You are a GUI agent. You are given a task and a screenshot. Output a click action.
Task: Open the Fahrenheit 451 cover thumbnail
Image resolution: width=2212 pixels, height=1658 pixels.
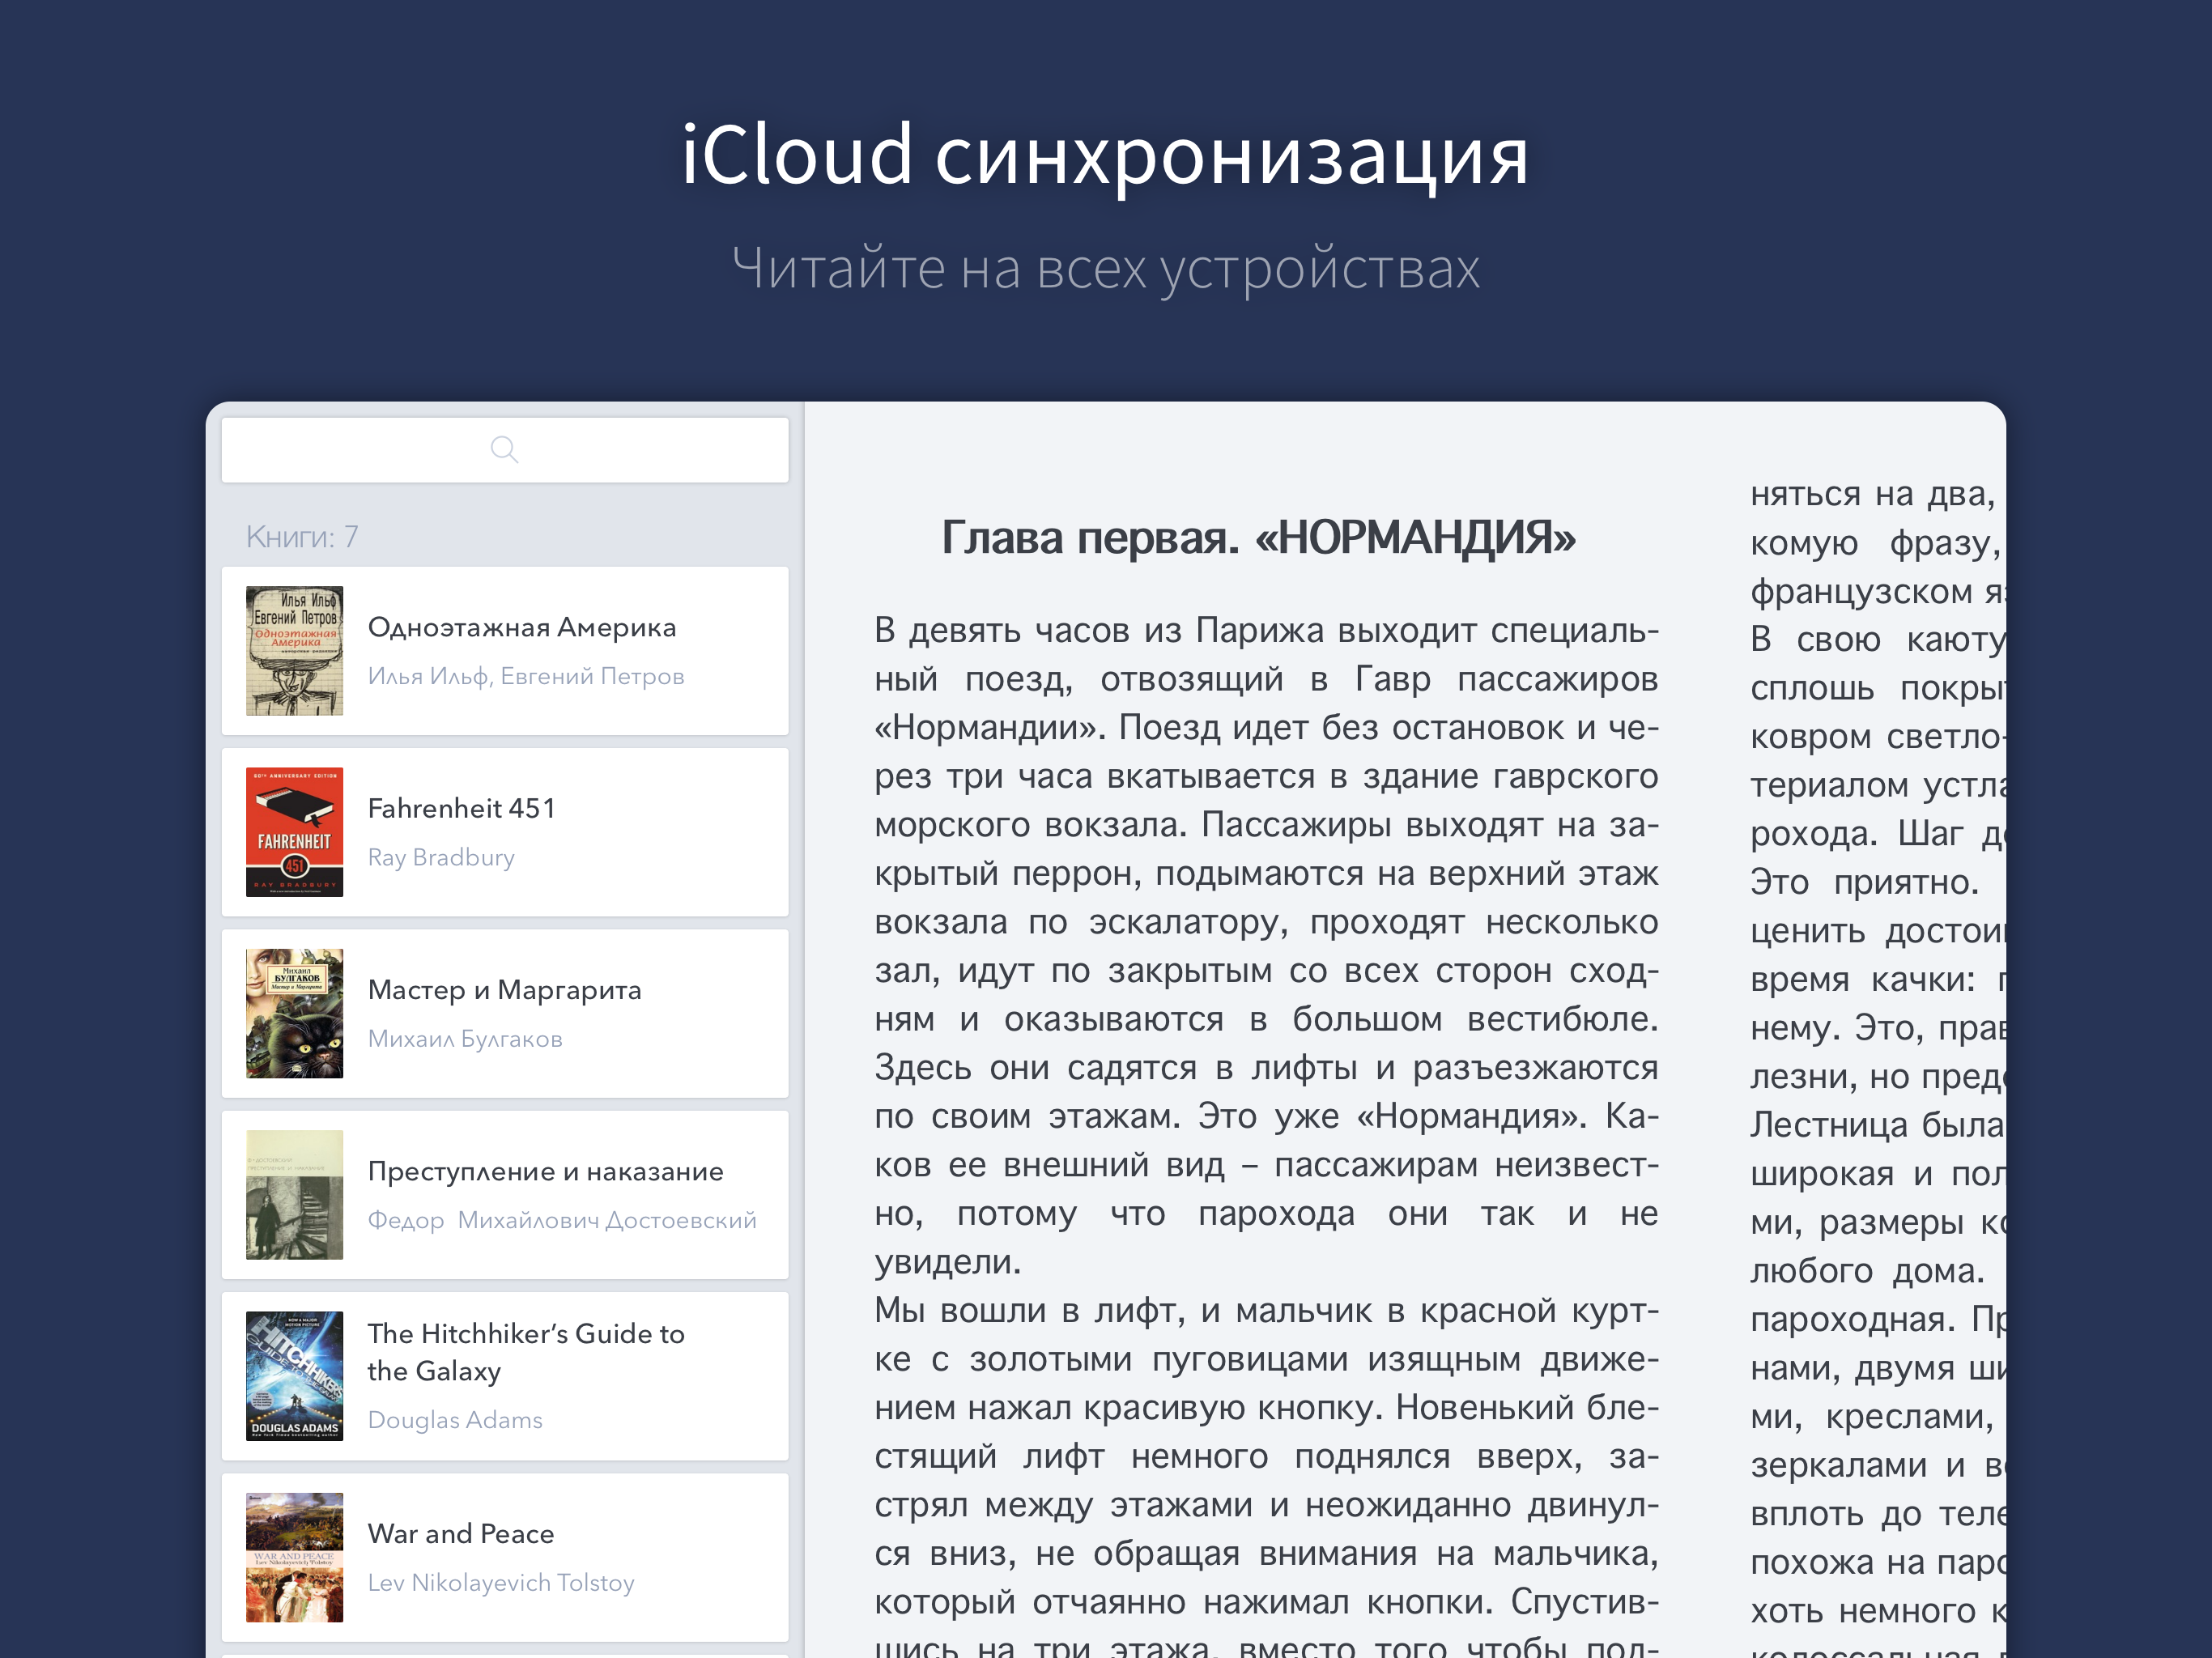pos(294,832)
